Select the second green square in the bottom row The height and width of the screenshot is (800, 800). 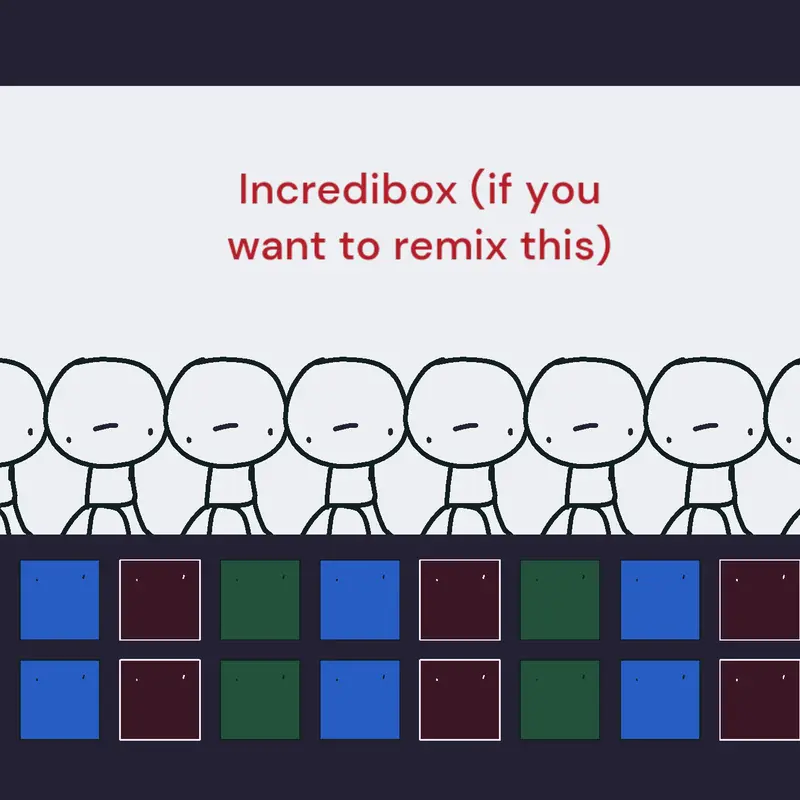click(560, 699)
